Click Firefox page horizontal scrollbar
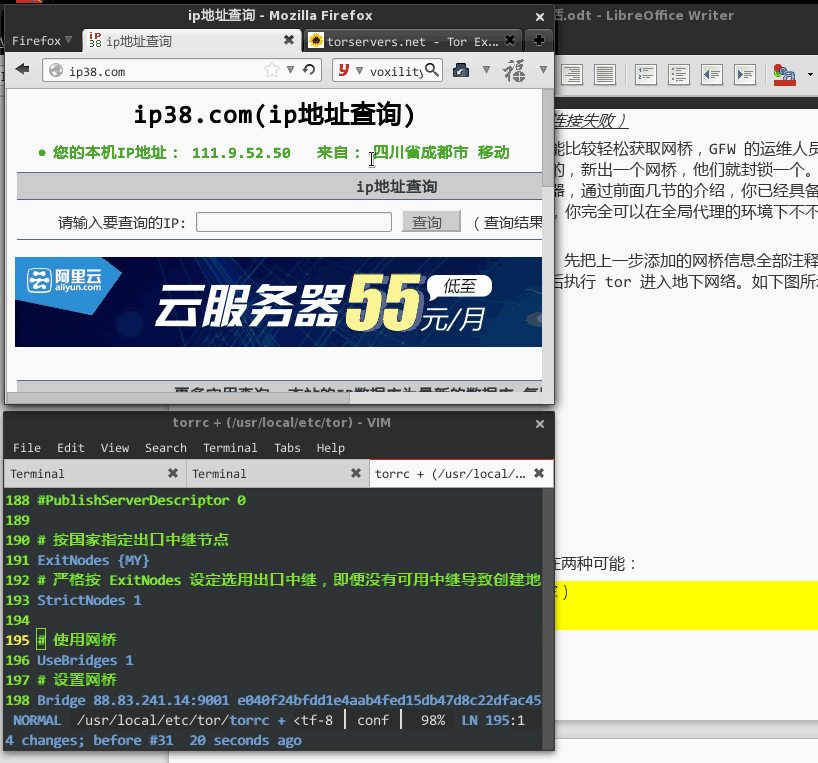Image resolution: width=818 pixels, height=763 pixels. [x=177, y=399]
